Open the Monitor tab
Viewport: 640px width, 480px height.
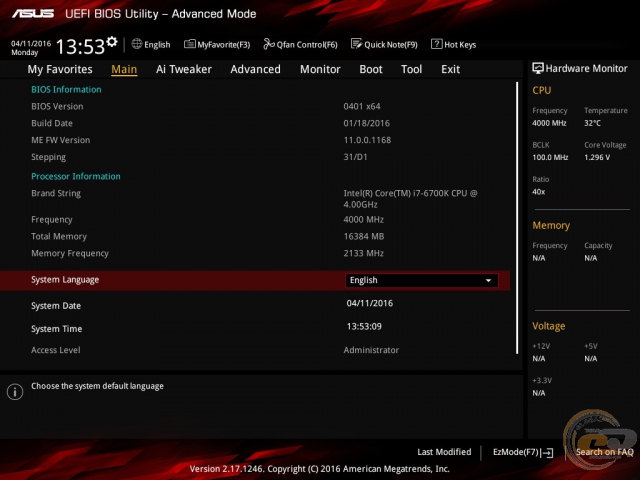coord(320,69)
